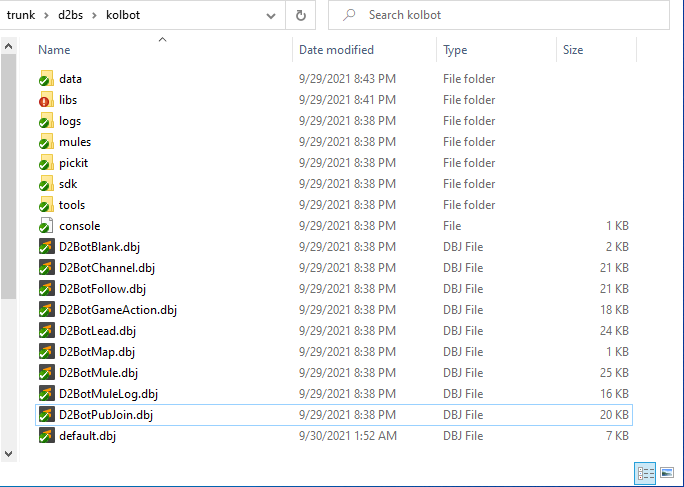Select the pickit folder name
Viewport: 684px width, 487px height.
73,163
